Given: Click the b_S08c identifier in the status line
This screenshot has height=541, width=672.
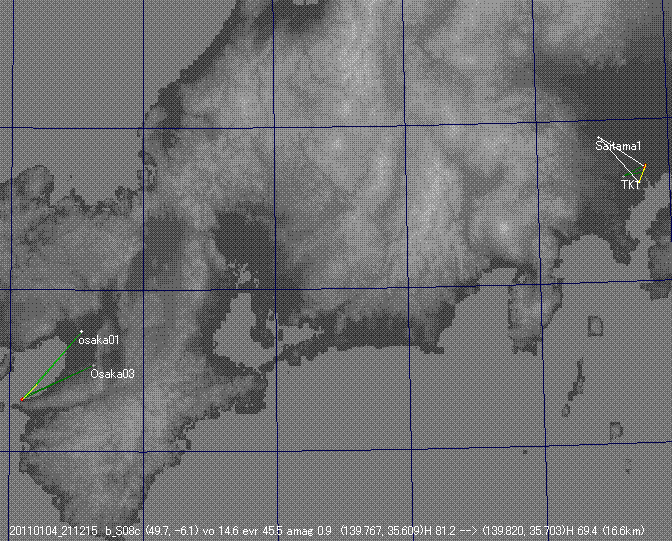Looking at the screenshot, I should click(x=123, y=531).
